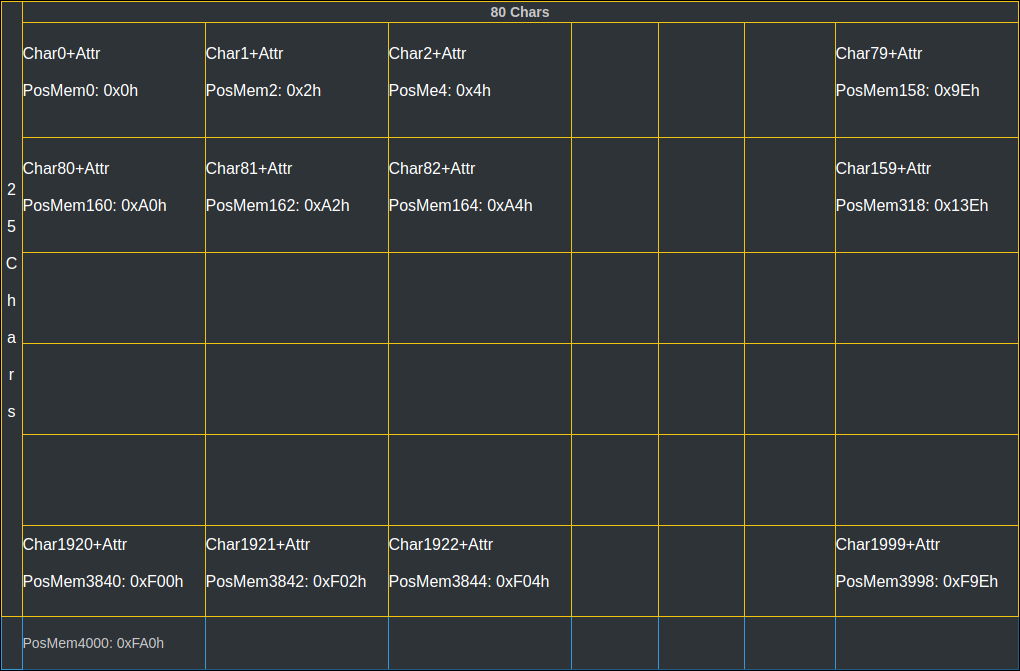Click the PosMe4: 0x4h address text
Screen dimensions: 1020x671
pos(439,91)
